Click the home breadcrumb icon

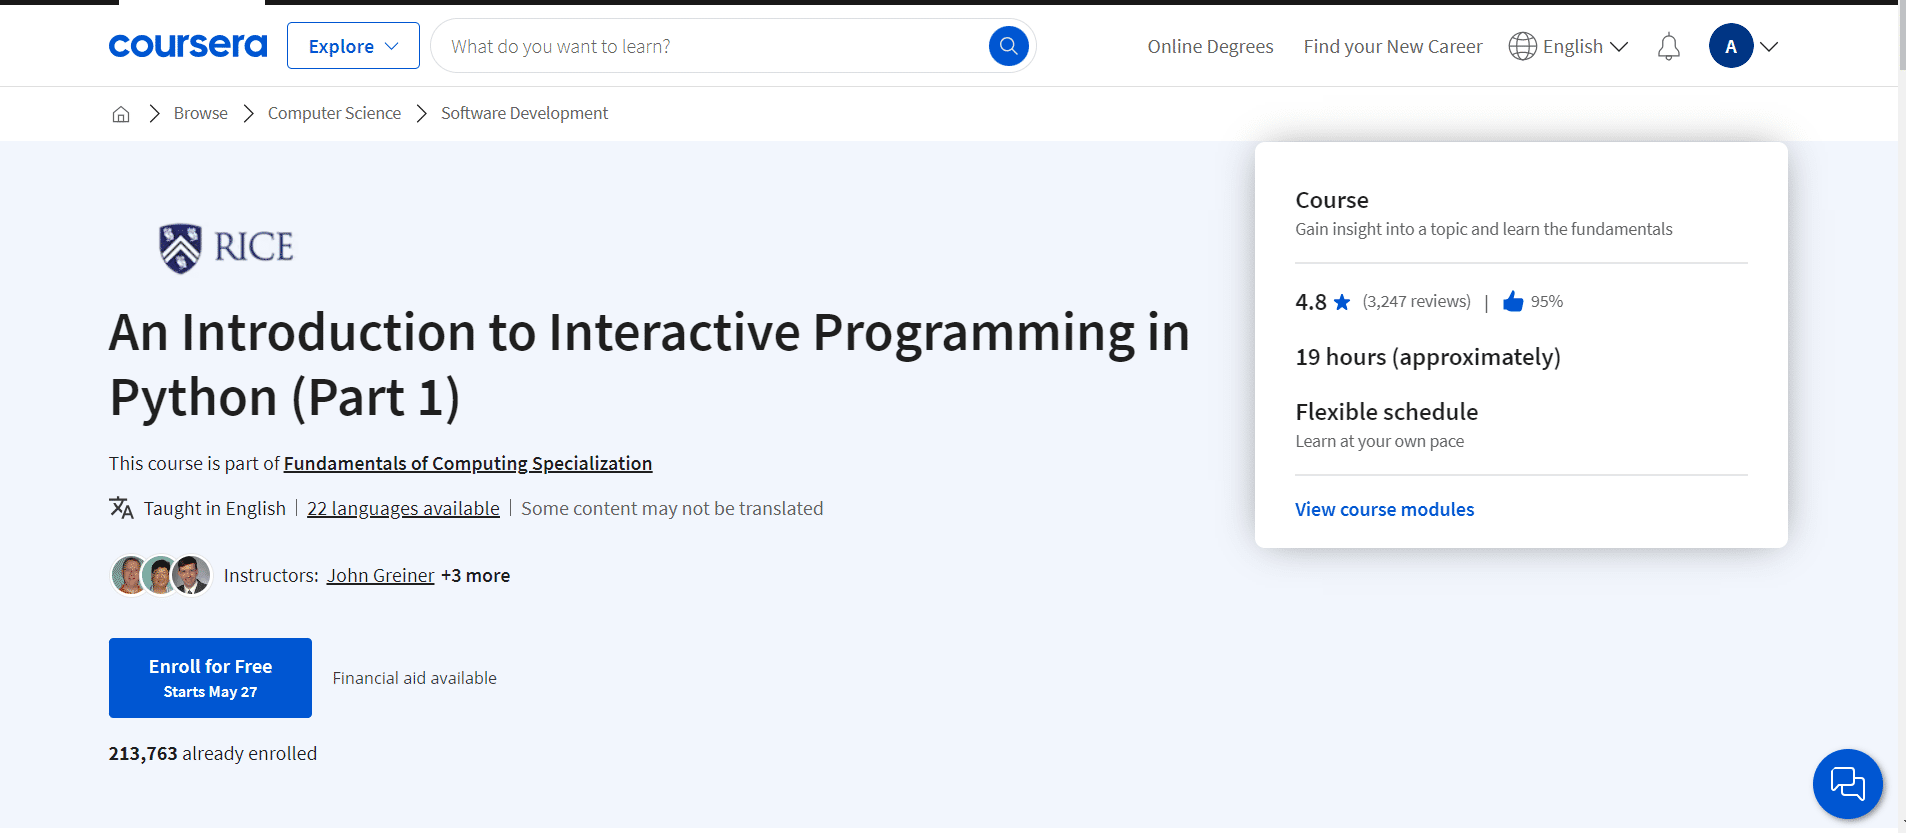[x=121, y=114]
